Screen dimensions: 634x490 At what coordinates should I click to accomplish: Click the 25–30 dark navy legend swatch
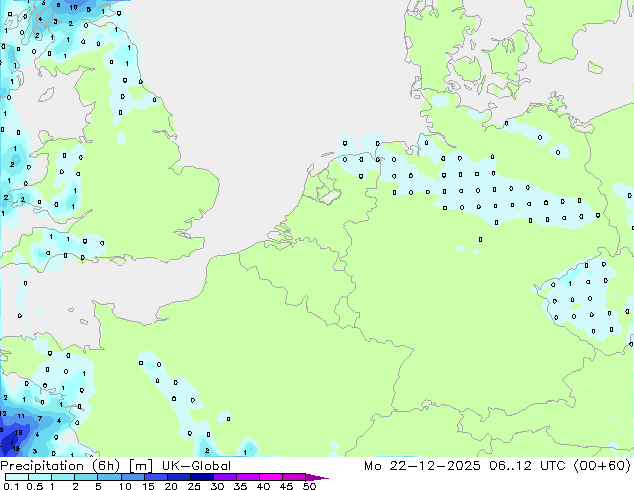pos(201,477)
